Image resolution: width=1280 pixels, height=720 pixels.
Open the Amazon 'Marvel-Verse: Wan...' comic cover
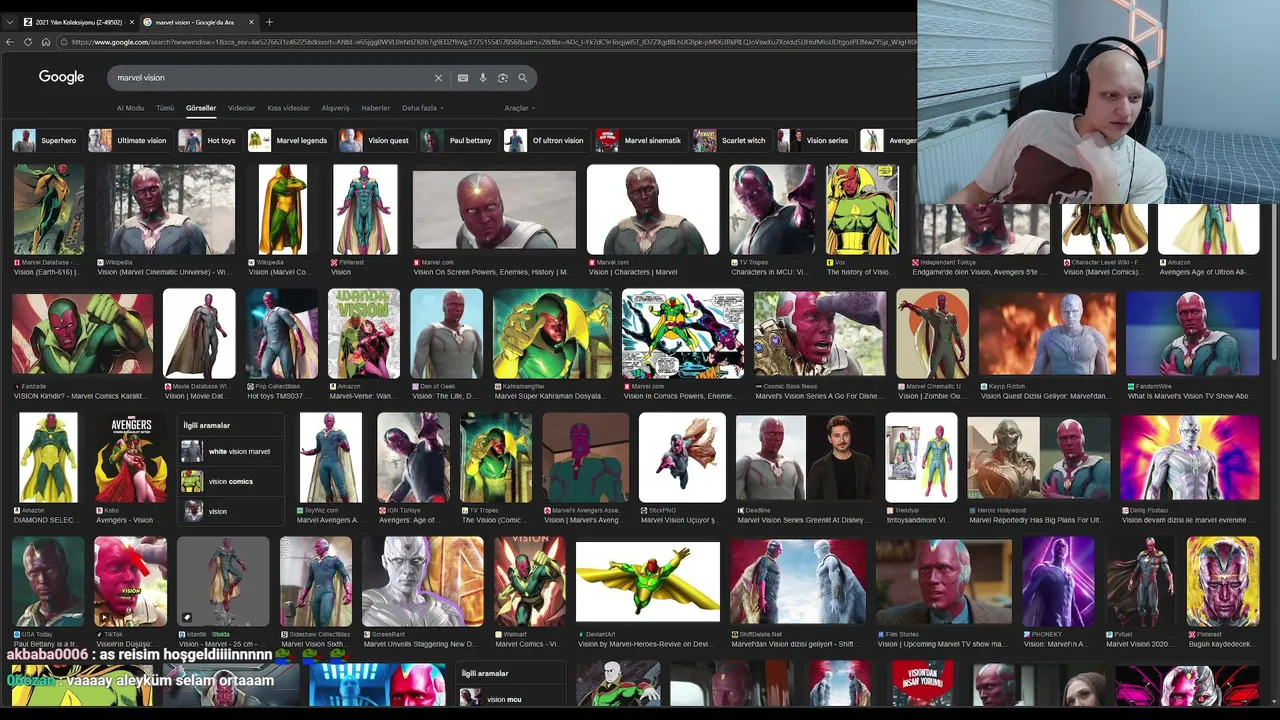[x=364, y=333]
